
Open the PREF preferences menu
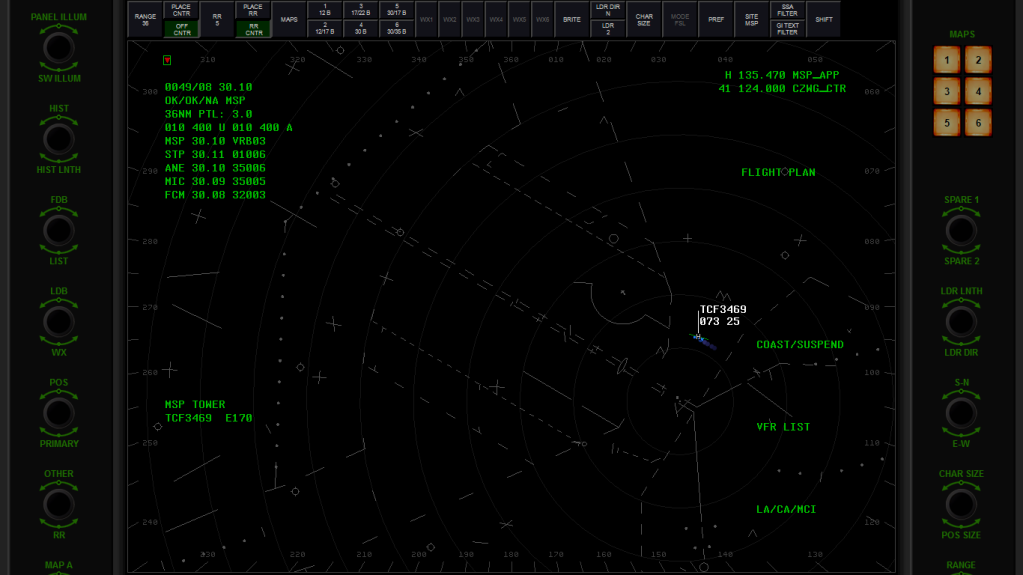click(x=716, y=19)
